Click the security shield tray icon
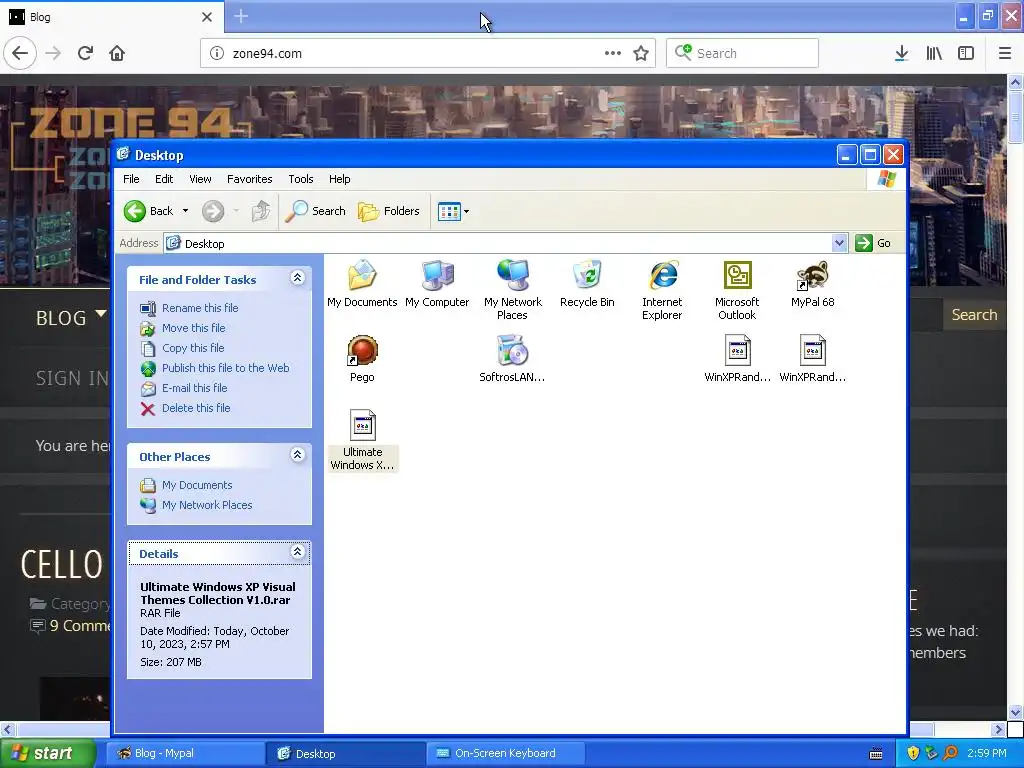Screen dimensions: 1024x768 click(x=913, y=753)
